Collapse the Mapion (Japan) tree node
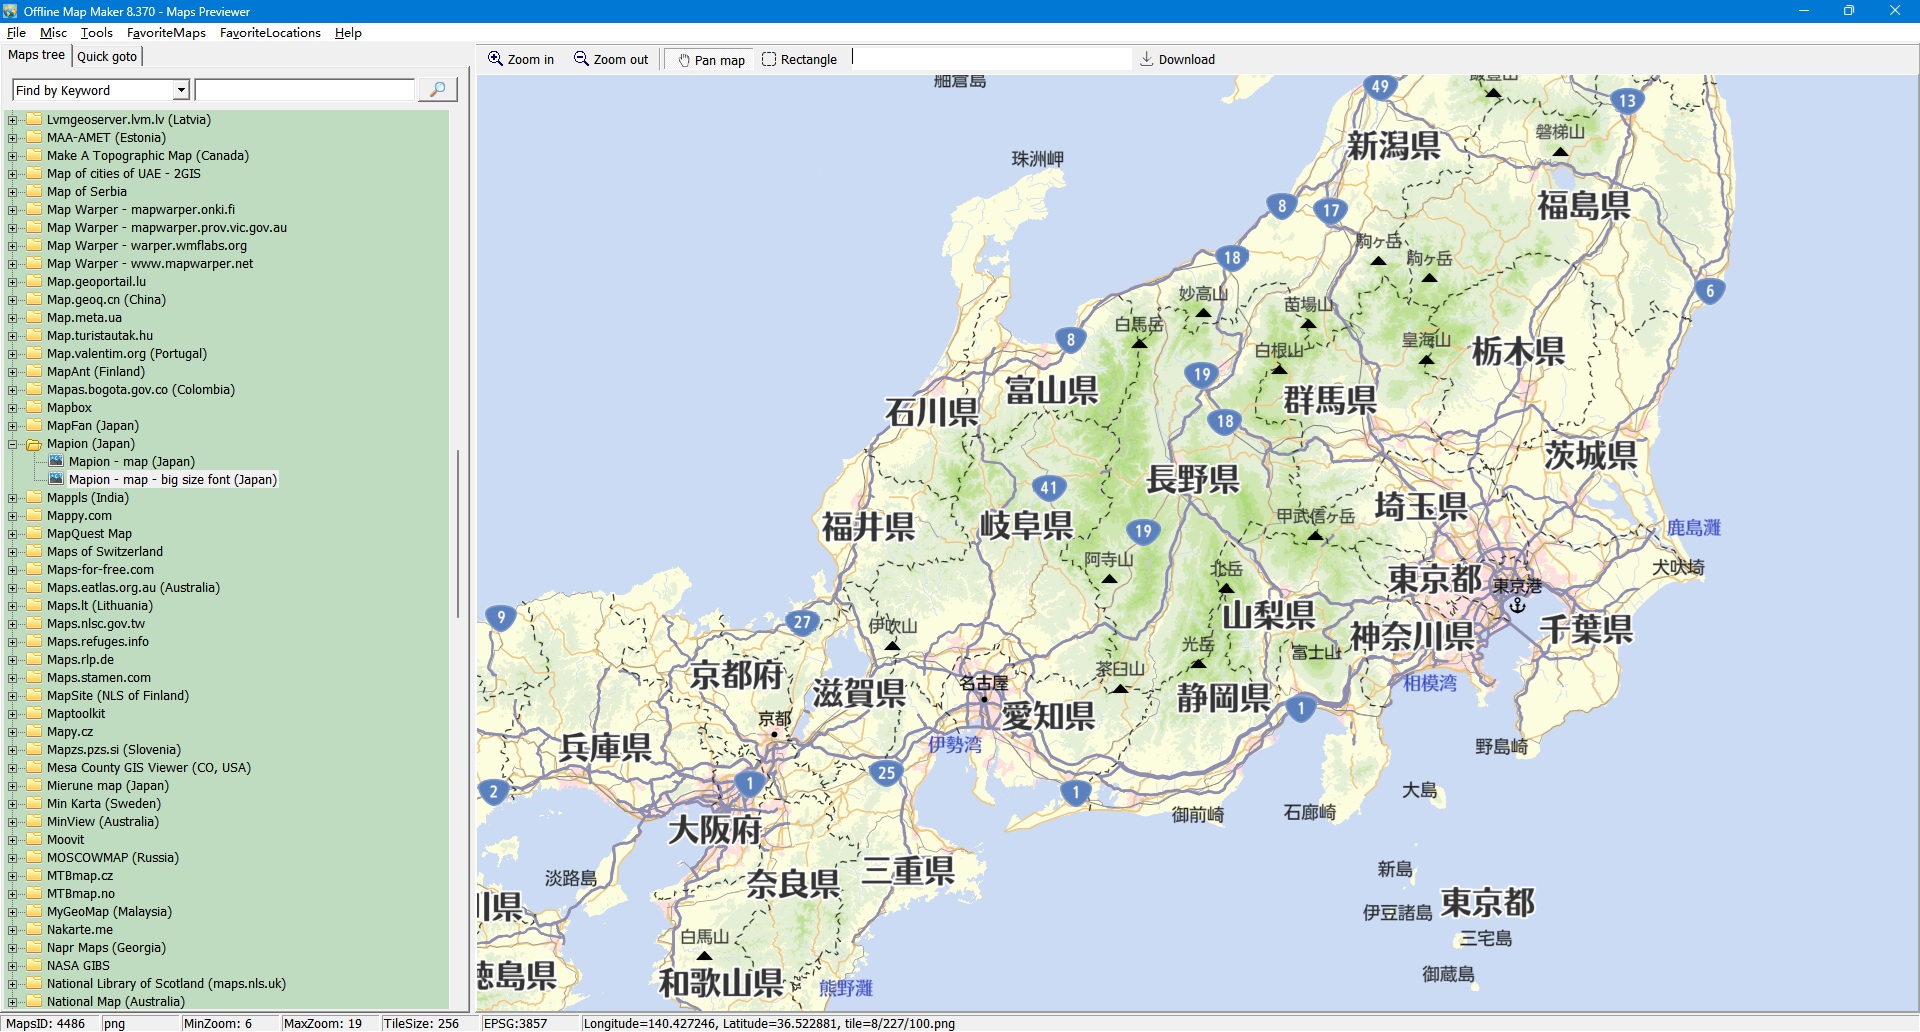 point(13,444)
